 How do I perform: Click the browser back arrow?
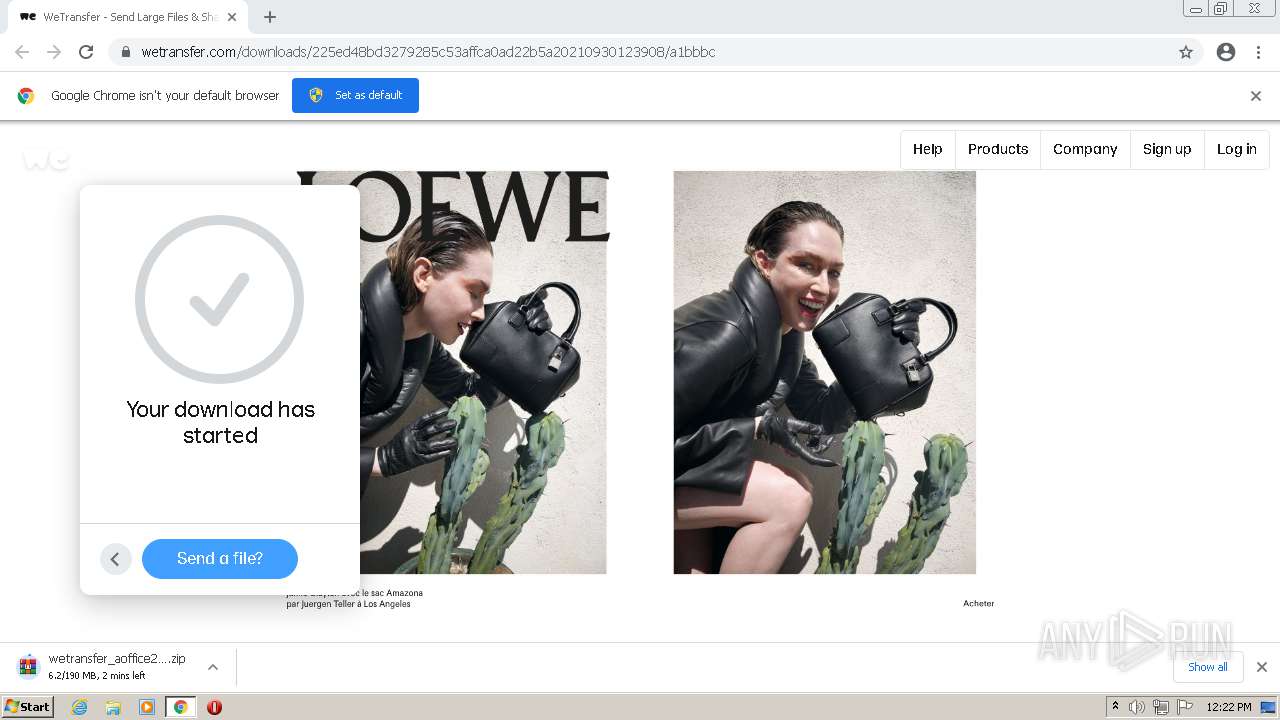[x=22, y=52]
